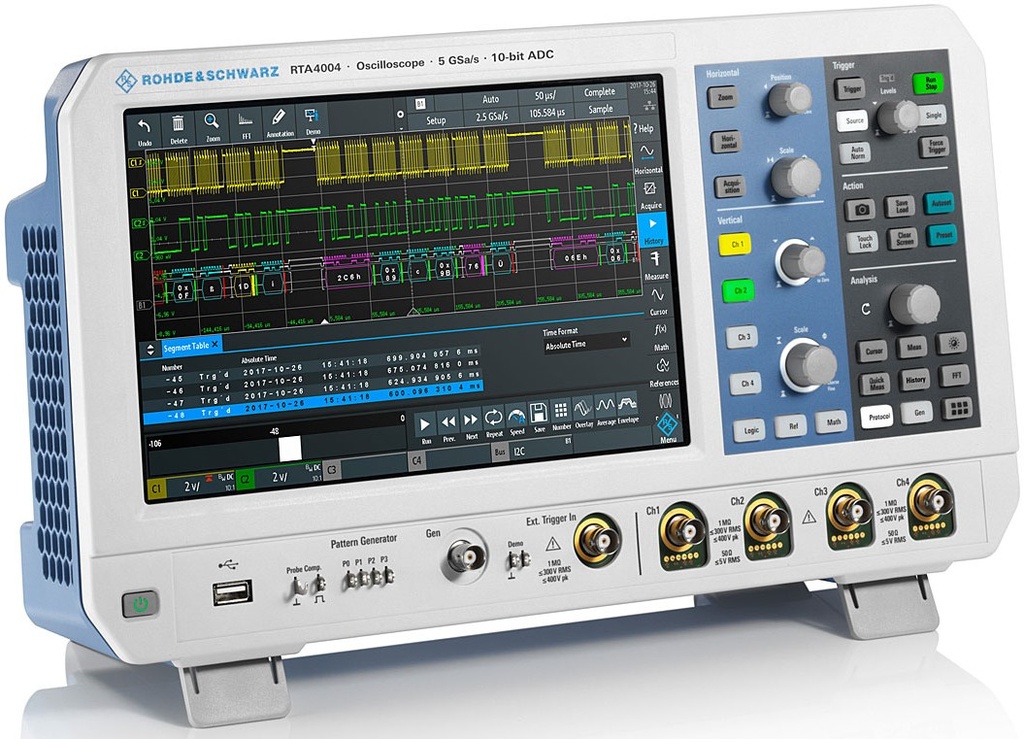This screenshot has width=1024, height=739.
Task: Open the 50 µs/ time scale field
Action: pos(545,95)
